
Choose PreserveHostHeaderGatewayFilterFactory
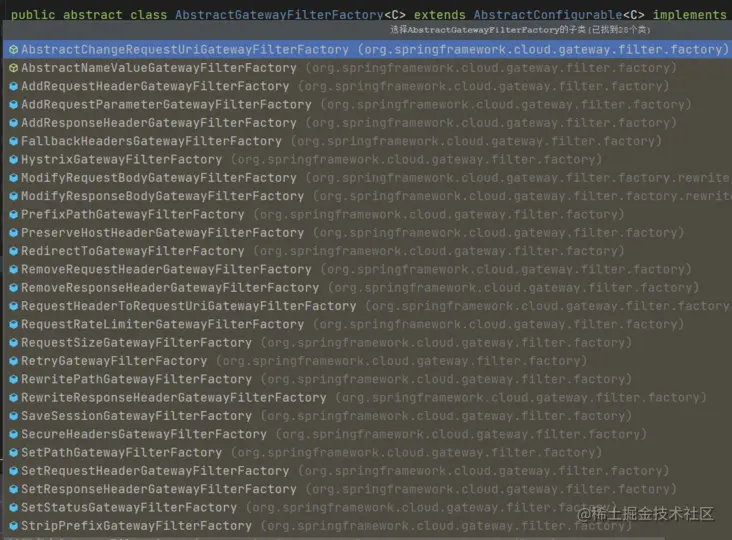(x=367, y=232)
